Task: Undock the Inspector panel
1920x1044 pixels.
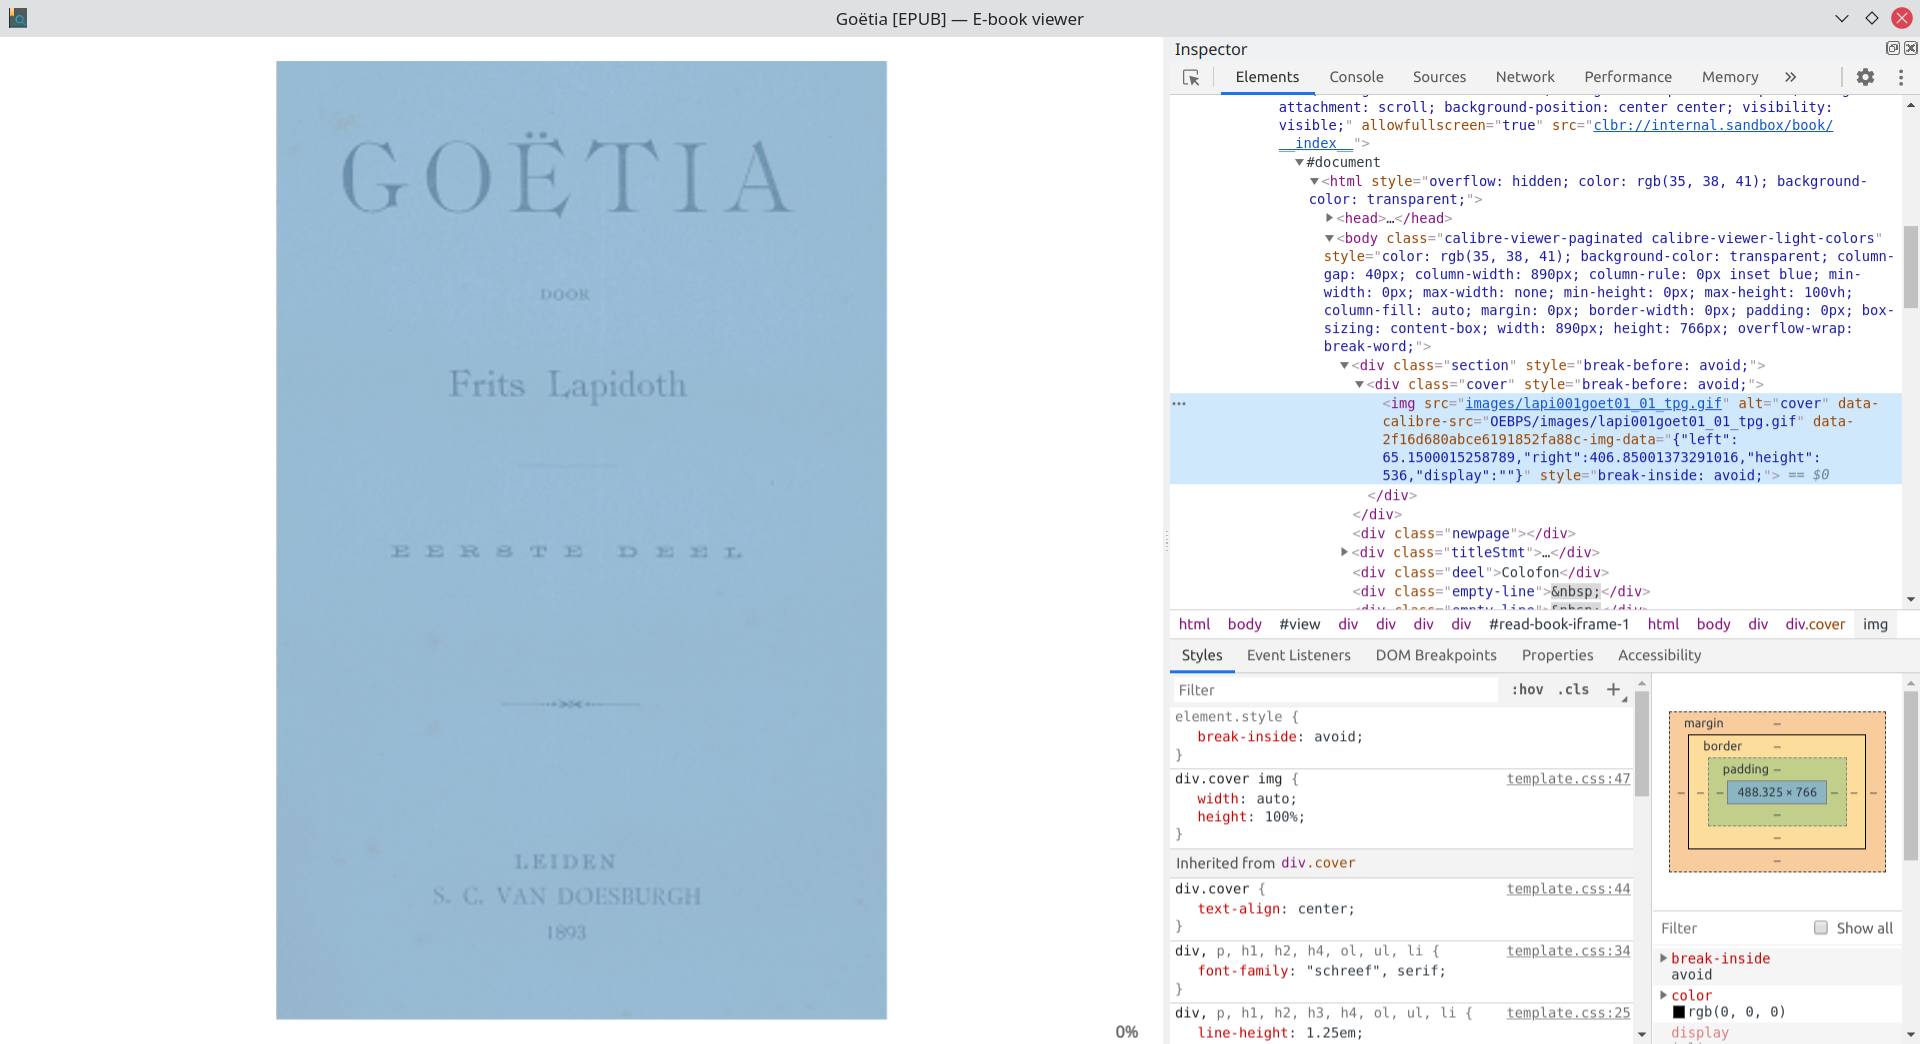Action: pyautogui.click(x=1893, y=48)
